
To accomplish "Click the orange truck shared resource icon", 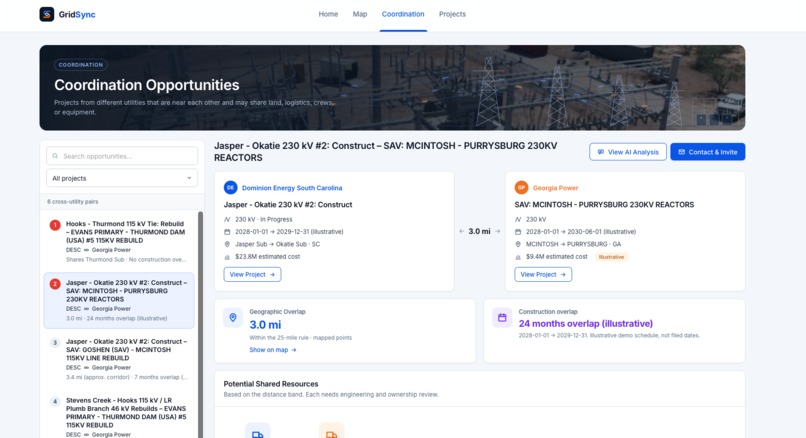I will tap(332, 432).
